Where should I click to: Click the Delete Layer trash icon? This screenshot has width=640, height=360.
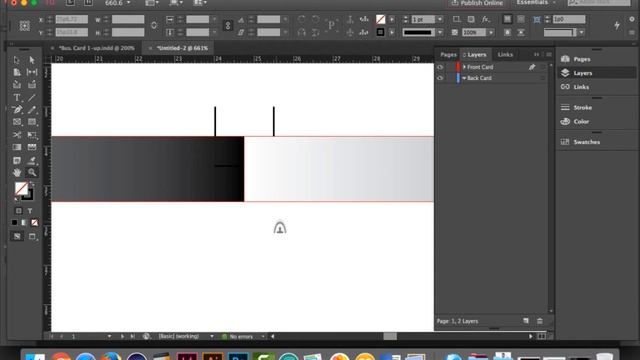(x=540, y=321)
